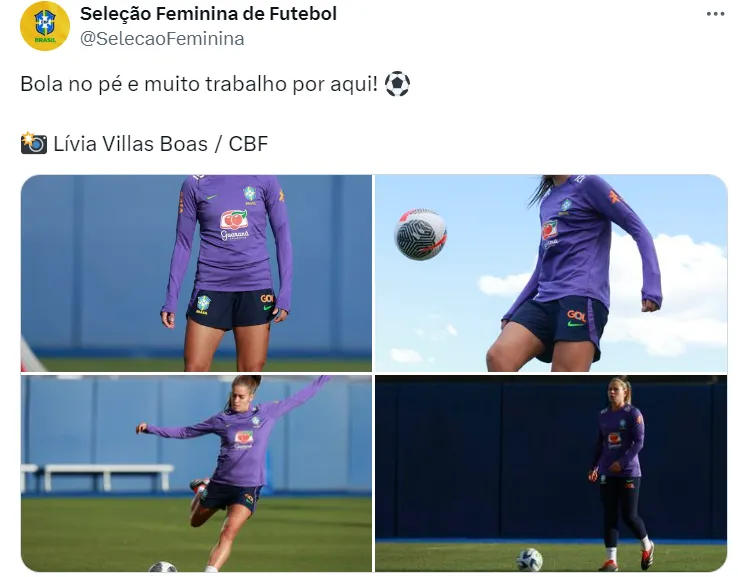Open the three-dot more options menu
The width and height of the screenshot is (738, 577).
click(715, 14)
